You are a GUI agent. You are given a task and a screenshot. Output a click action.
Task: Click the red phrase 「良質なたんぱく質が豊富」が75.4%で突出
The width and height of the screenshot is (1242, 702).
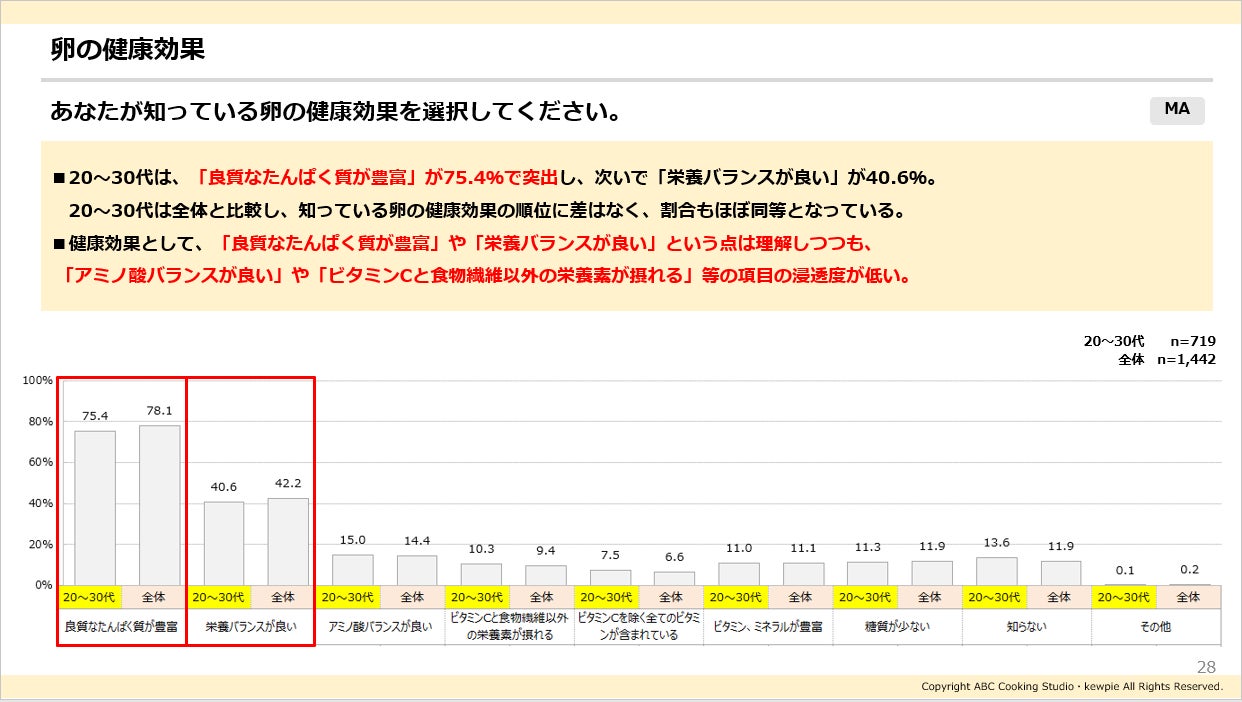pyautogui.click(x=376, y=179)
